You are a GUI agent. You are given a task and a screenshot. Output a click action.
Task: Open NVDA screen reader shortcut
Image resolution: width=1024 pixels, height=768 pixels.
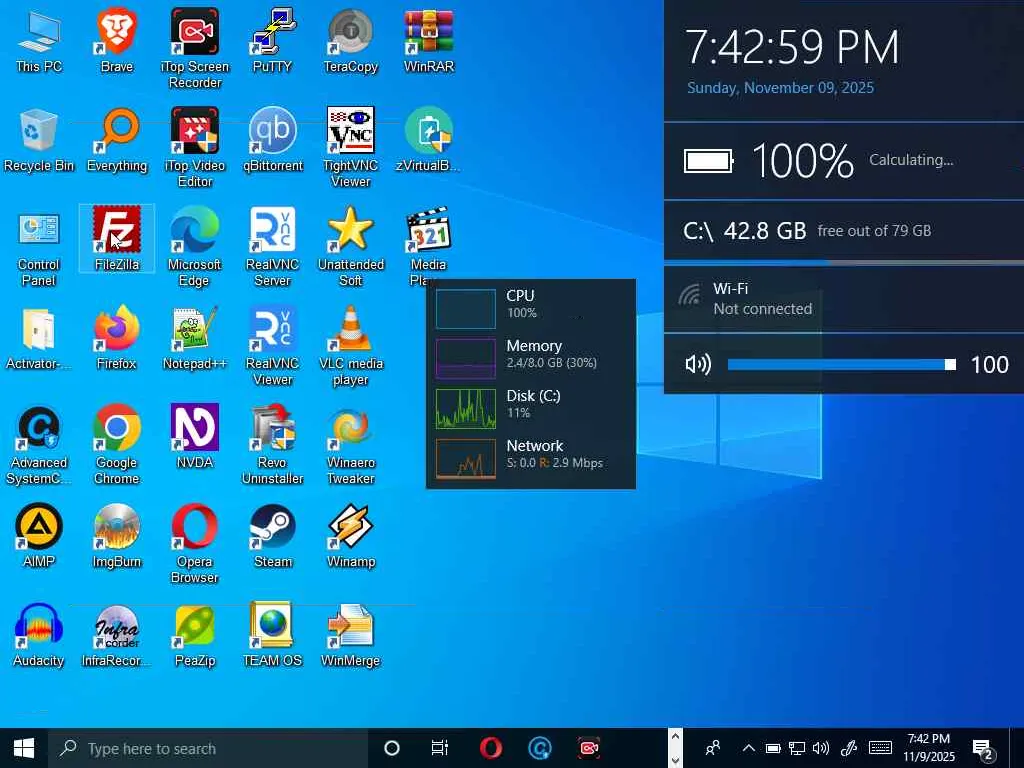195,438
